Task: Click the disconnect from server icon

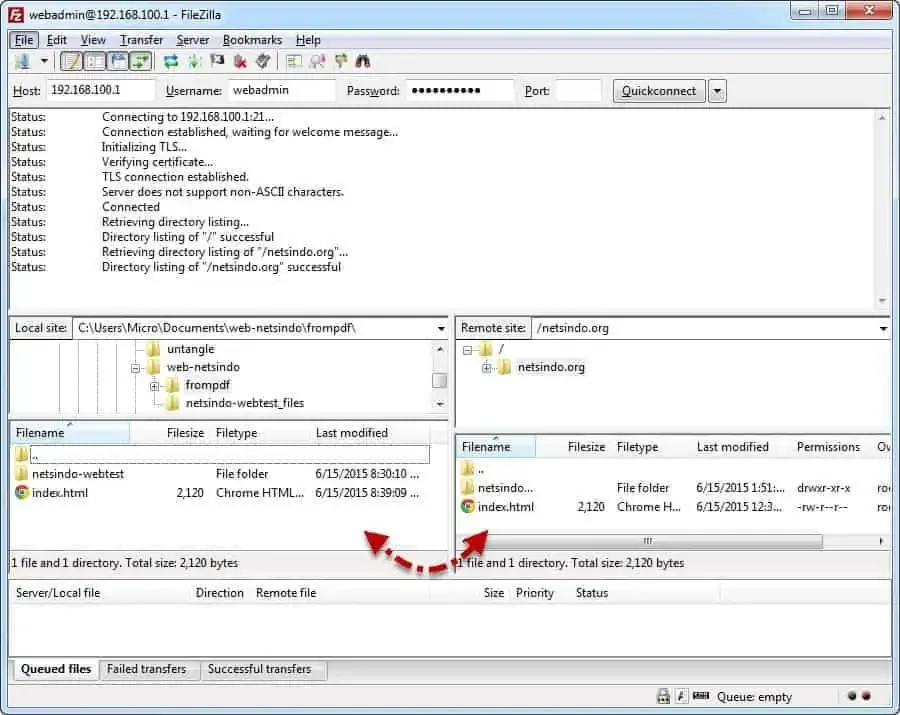Action: [240, 62]
